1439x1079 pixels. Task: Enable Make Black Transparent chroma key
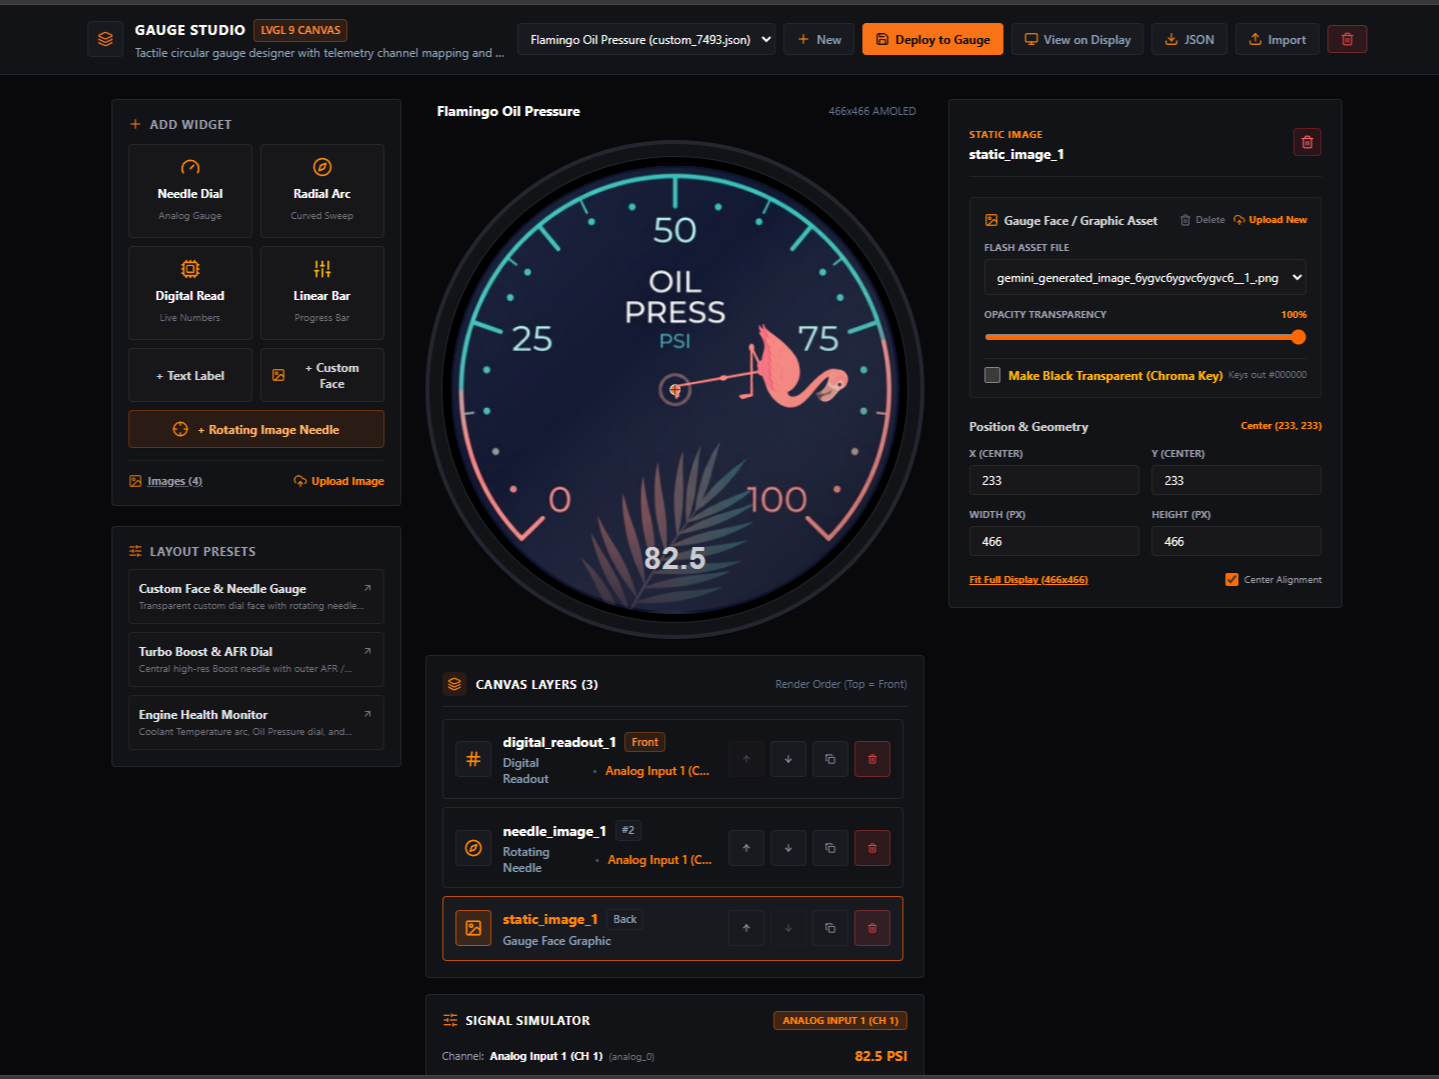[x=992, y=375]
